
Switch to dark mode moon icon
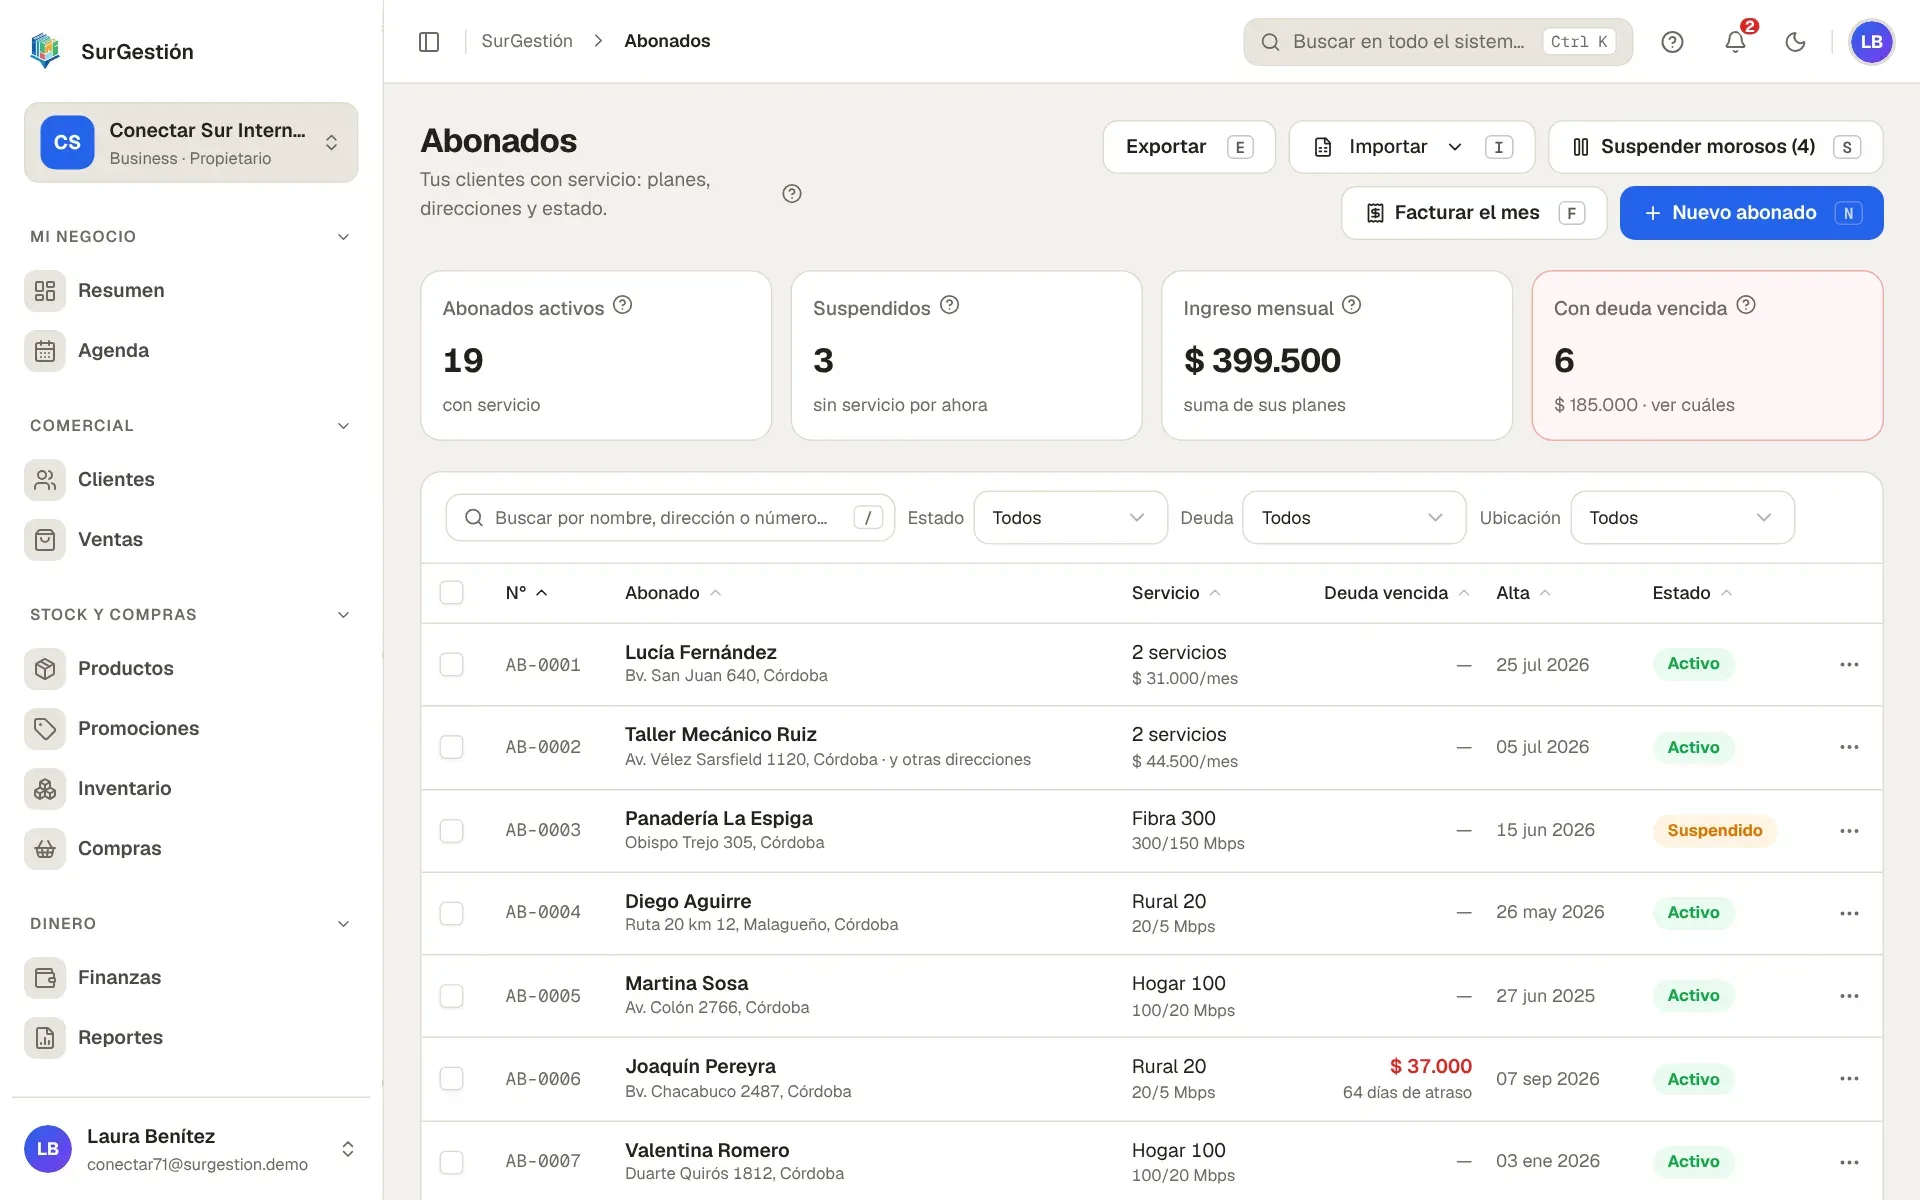coord(1796,41)
